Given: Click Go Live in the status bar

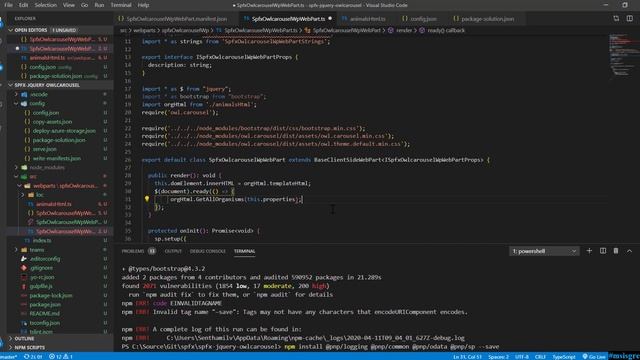Looking at the screenshot, I should 594,356.
